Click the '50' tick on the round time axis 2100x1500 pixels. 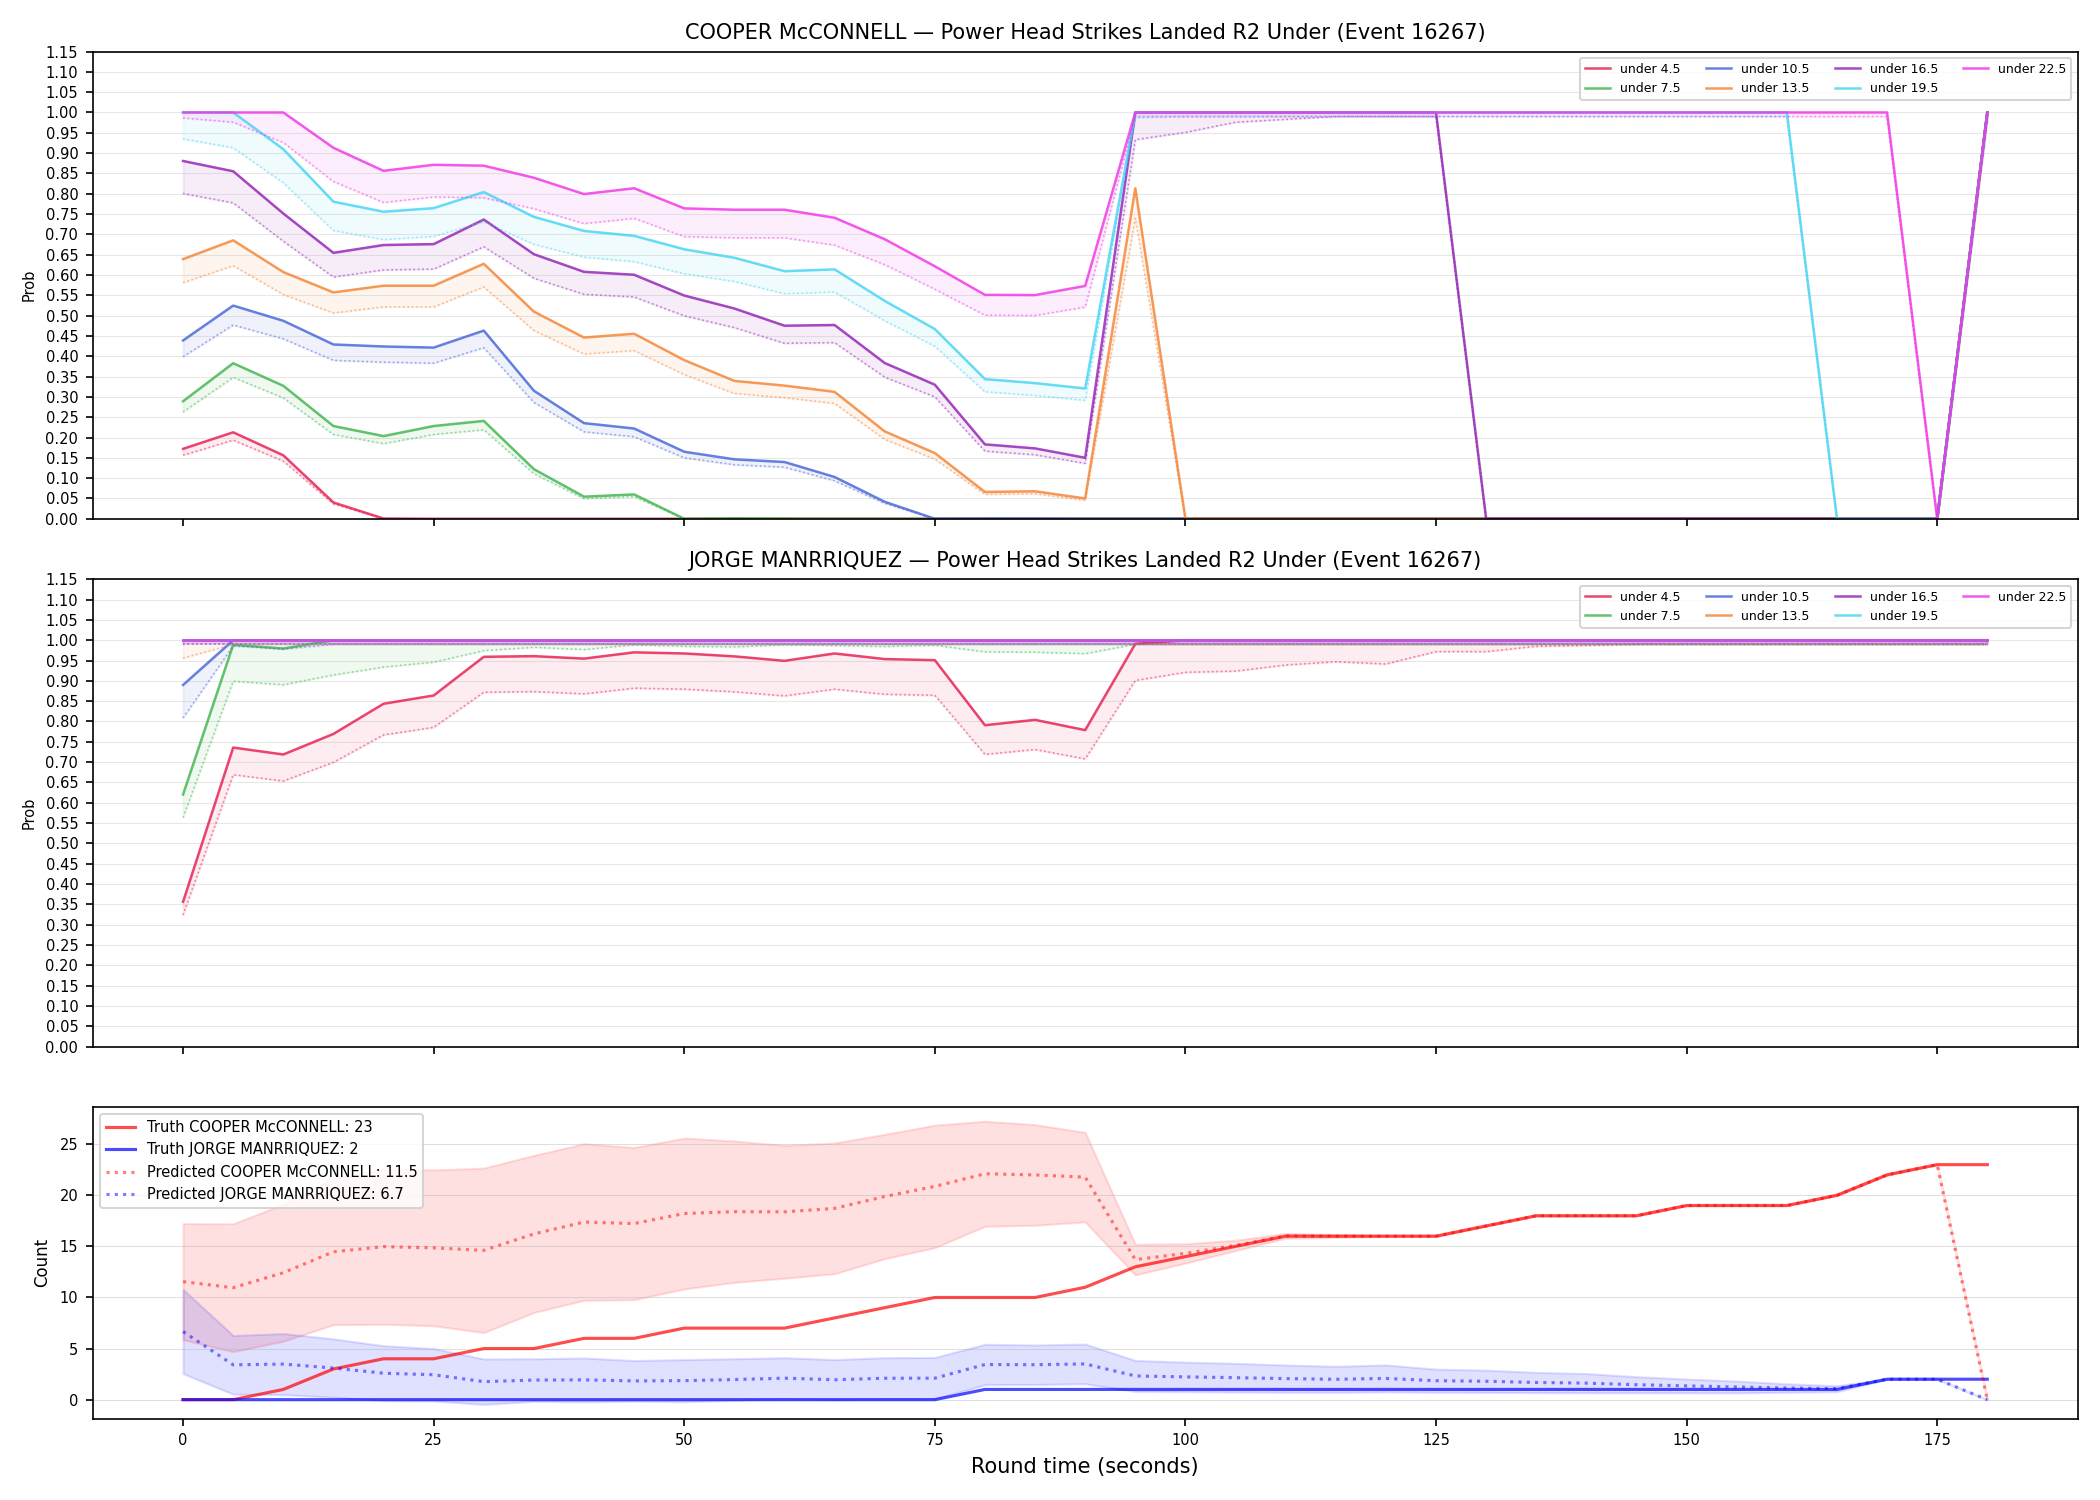click(684, 1440)
